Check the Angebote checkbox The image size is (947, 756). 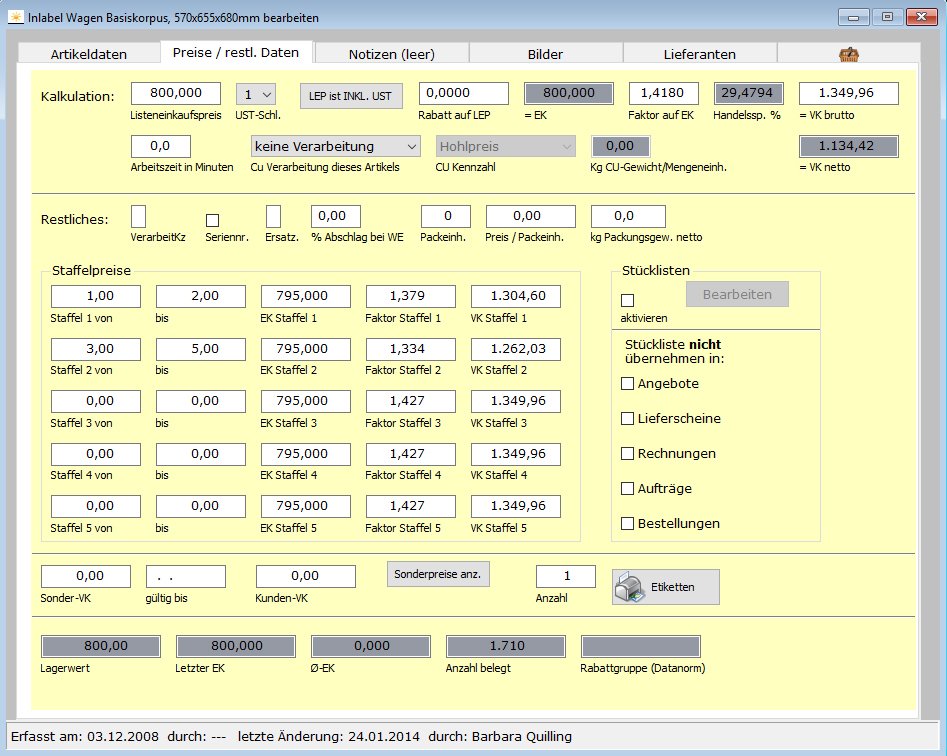tap(628, 383)
